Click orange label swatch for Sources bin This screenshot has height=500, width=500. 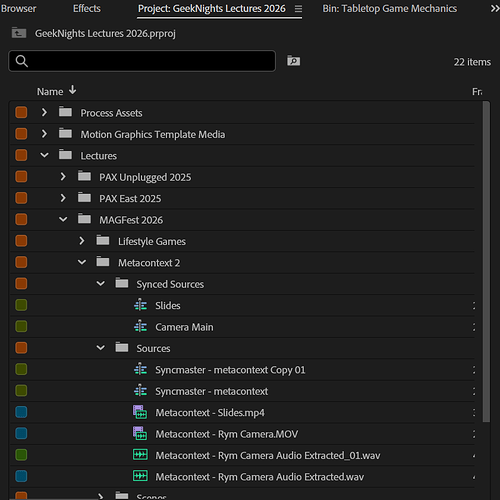tap(21, 348)
